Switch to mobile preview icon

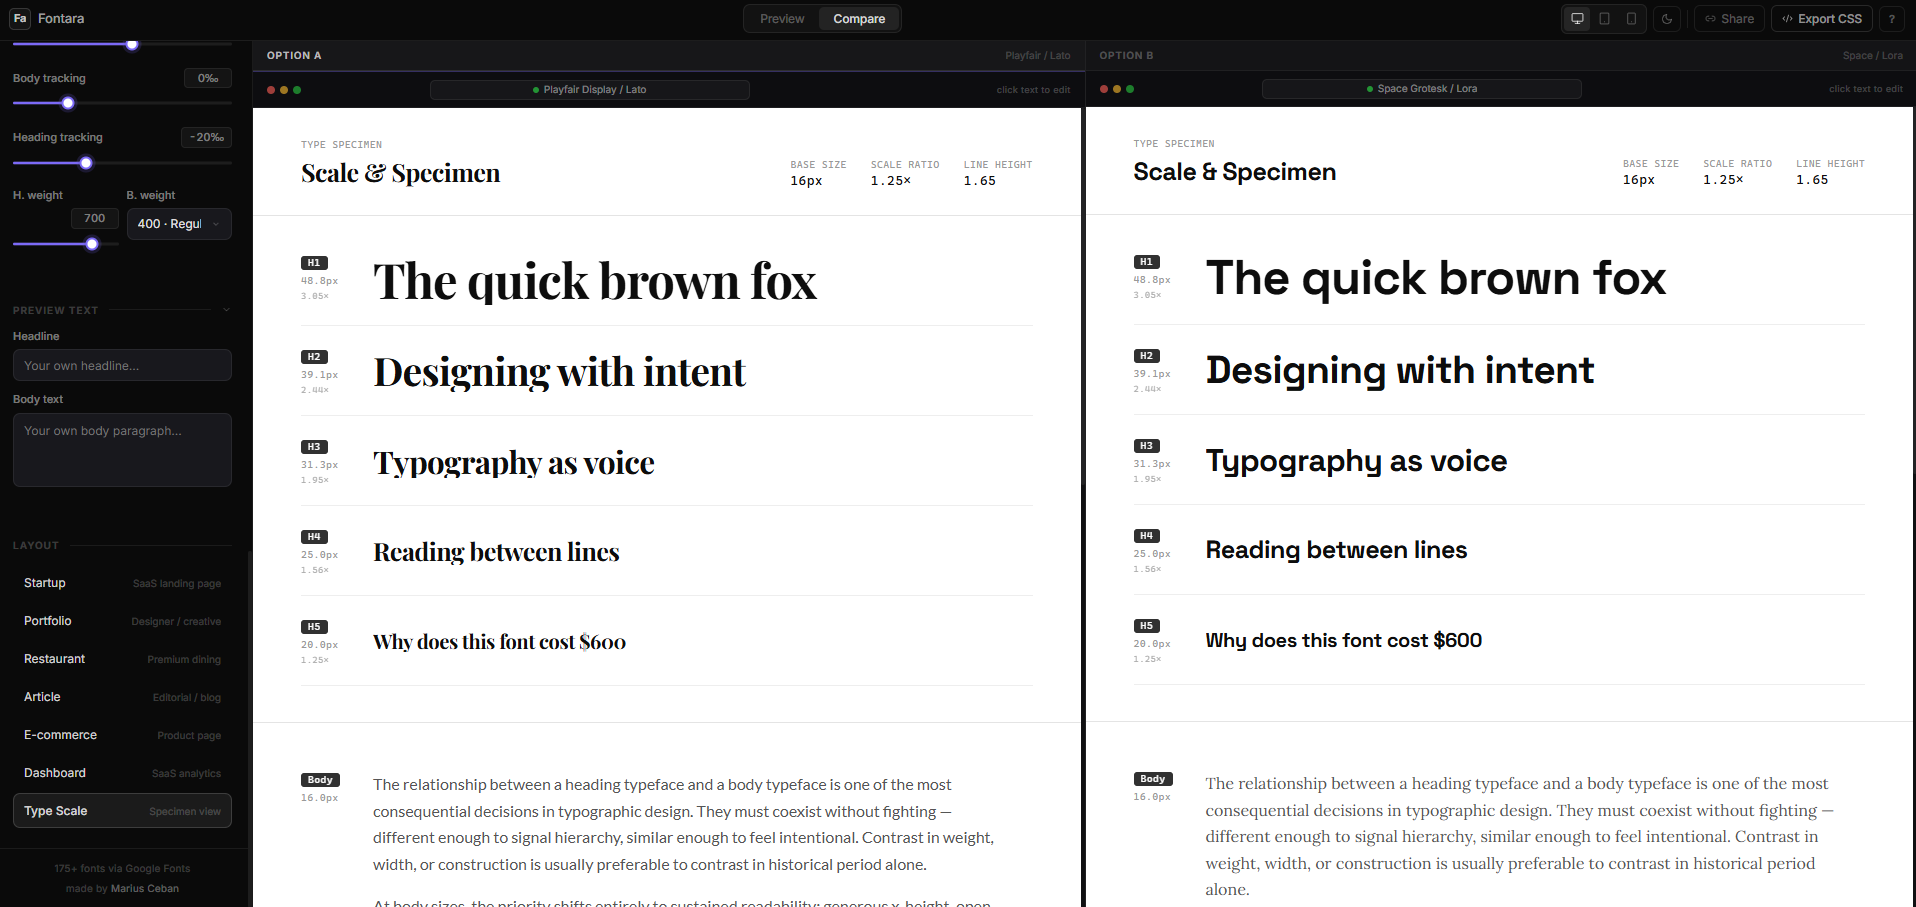[1631, 18]
